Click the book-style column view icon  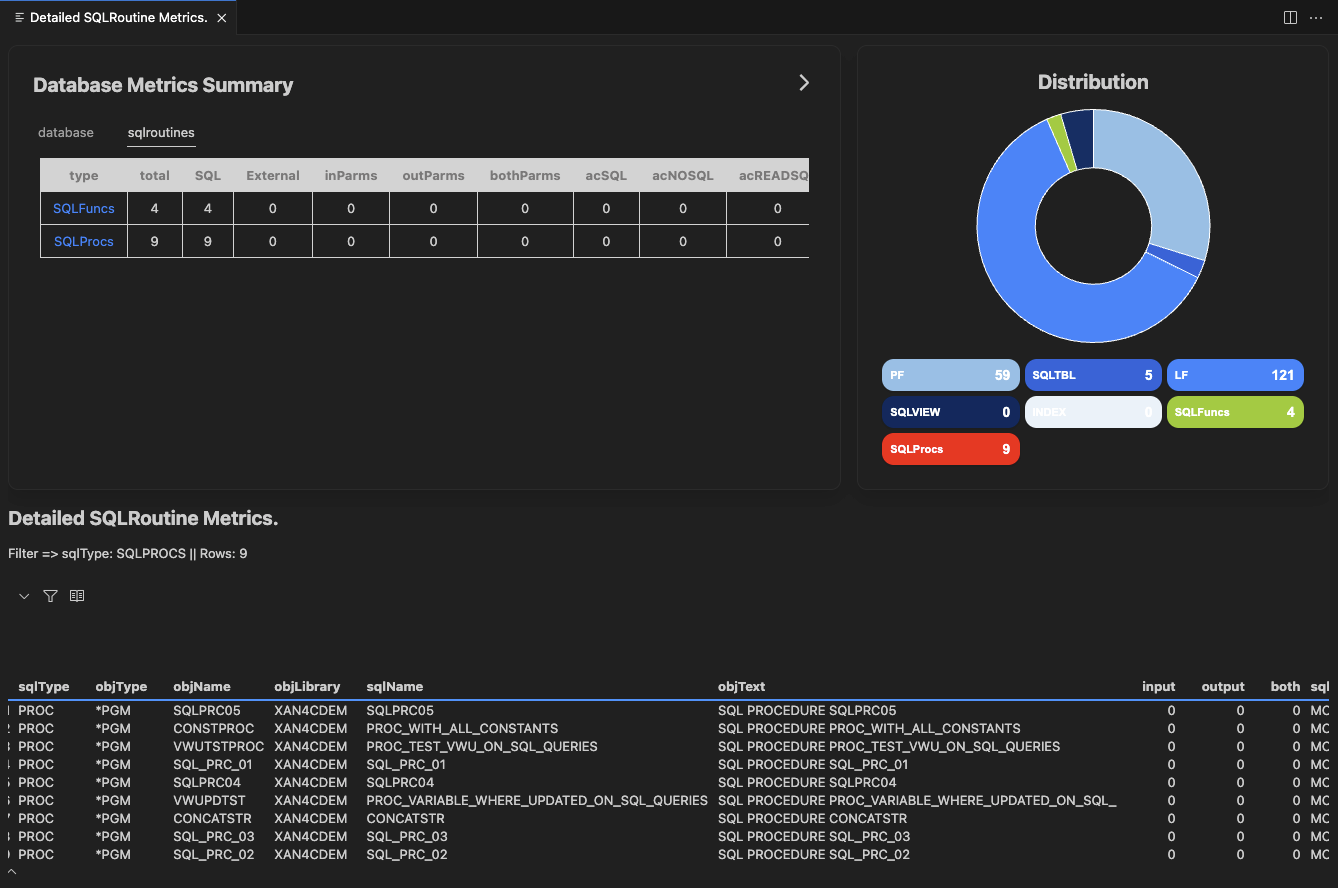pyautogui.click(x=77, y=596)
